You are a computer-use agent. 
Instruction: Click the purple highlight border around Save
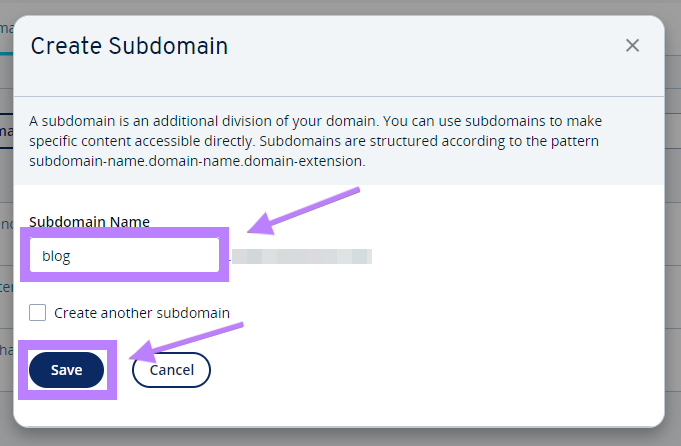coord(112,370)
